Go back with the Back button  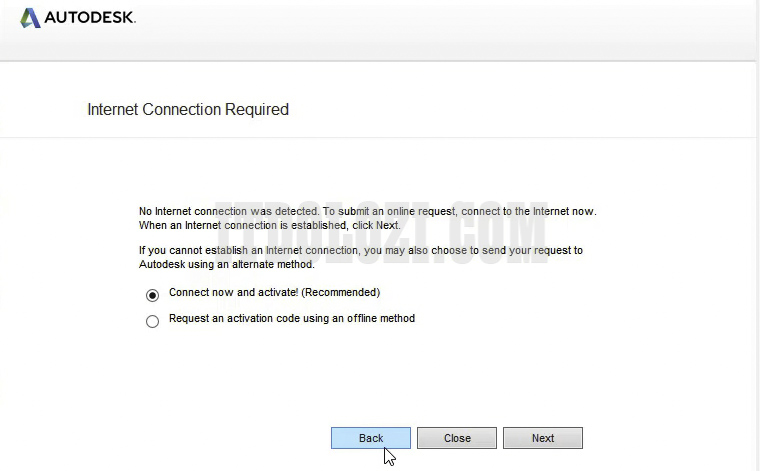pyautogui.click(x=371, y=438)
